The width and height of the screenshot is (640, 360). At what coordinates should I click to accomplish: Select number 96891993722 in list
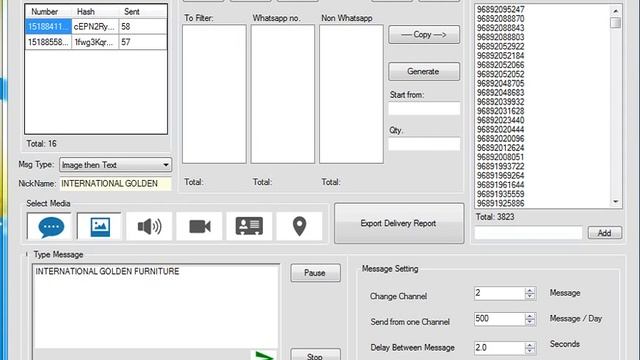point(500,166)
